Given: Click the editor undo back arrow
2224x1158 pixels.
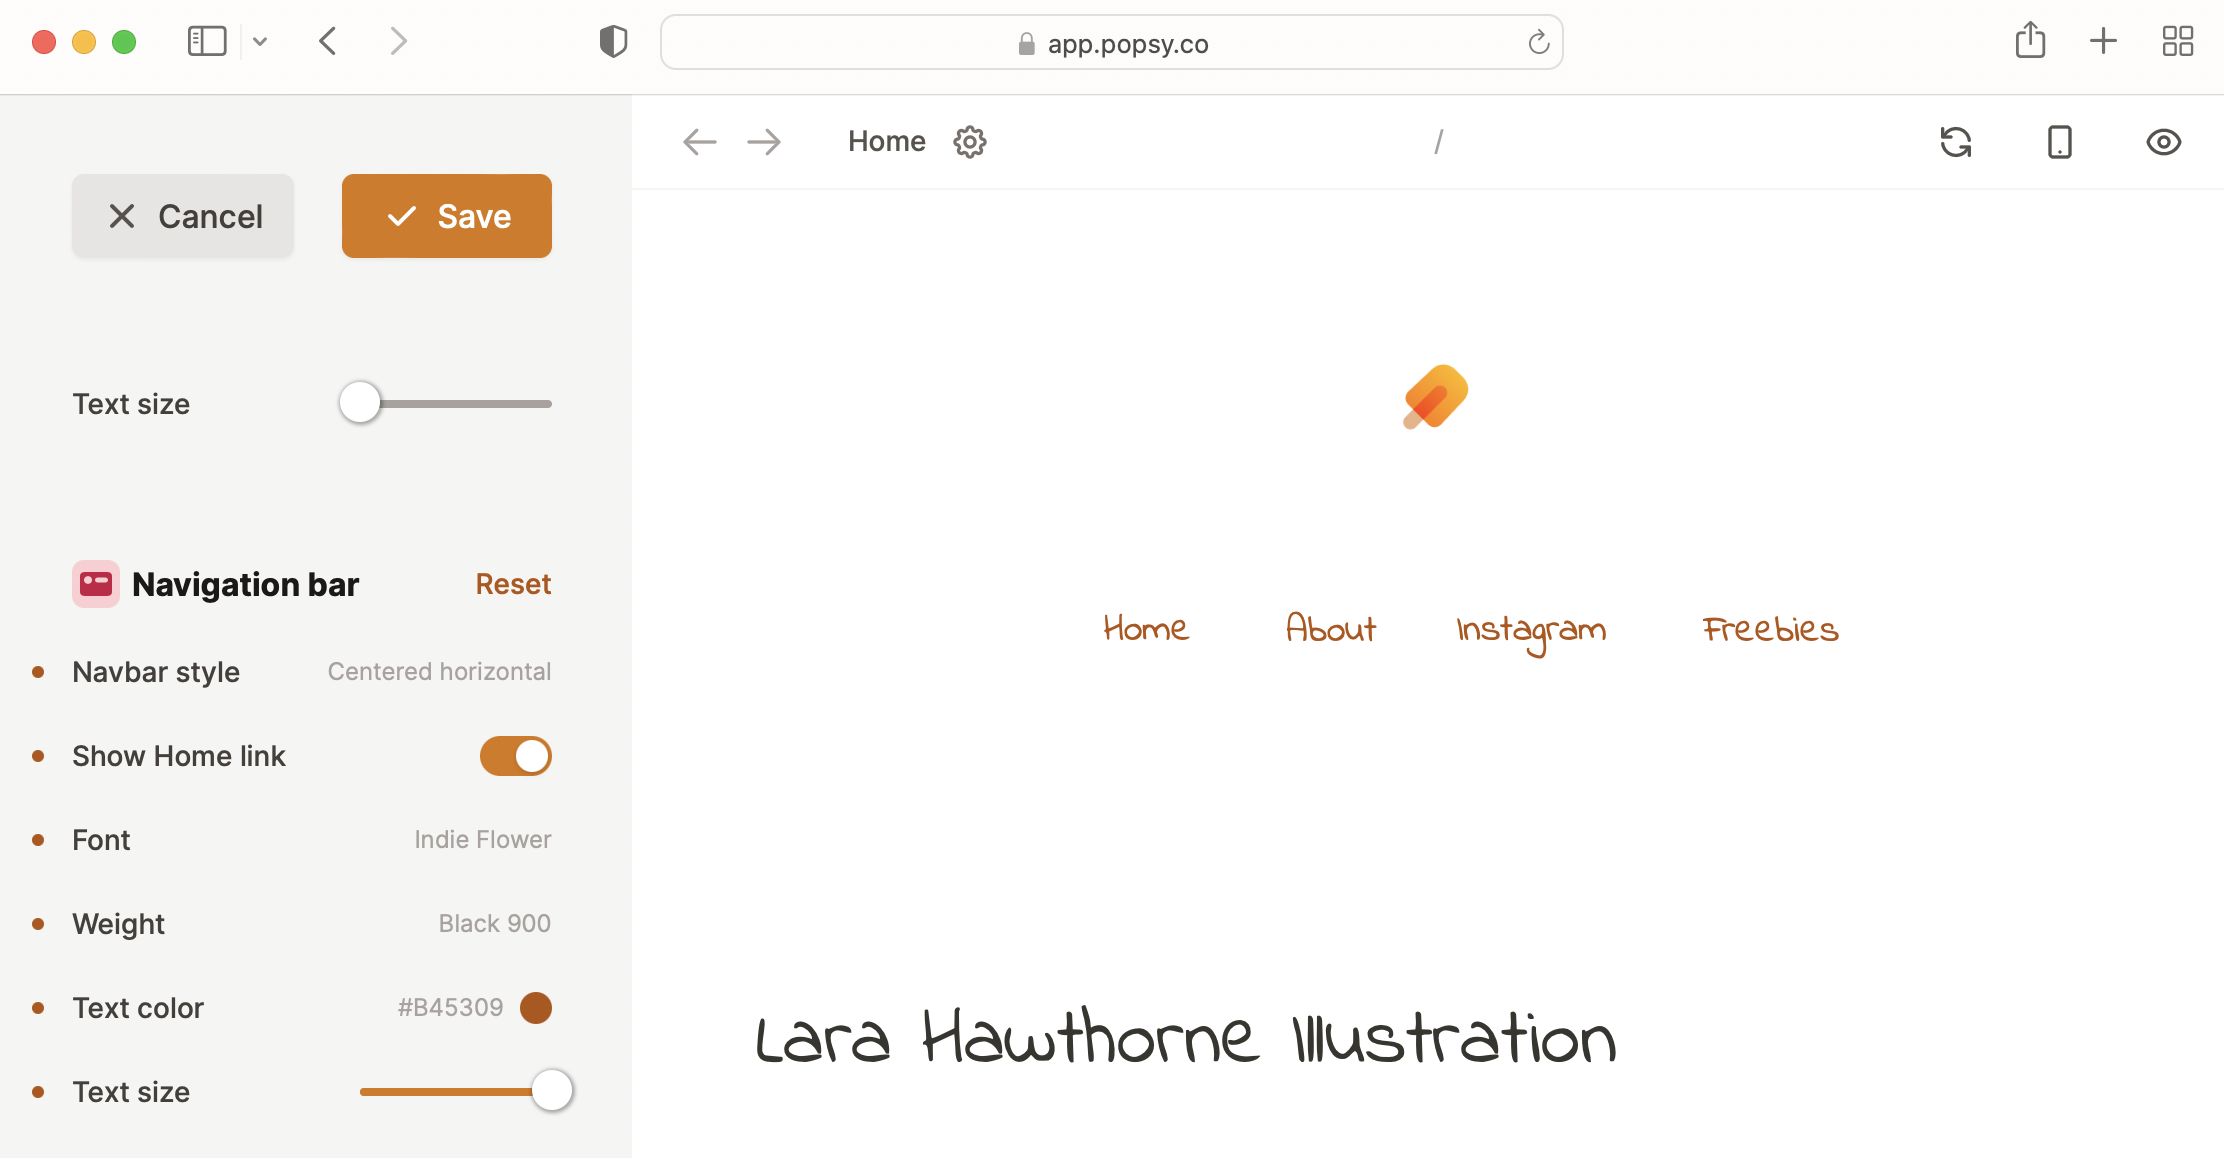Looking at the screenshot, I should pos(700,142).
